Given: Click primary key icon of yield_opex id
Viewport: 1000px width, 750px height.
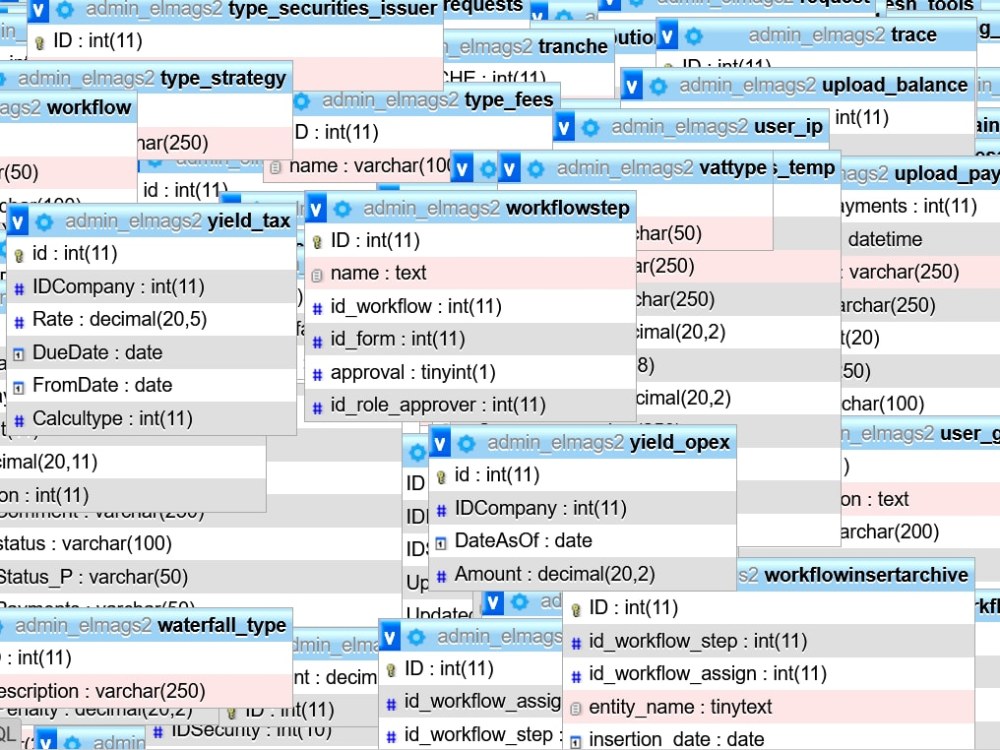Looking at the screenshot, I should coord(441,476).
